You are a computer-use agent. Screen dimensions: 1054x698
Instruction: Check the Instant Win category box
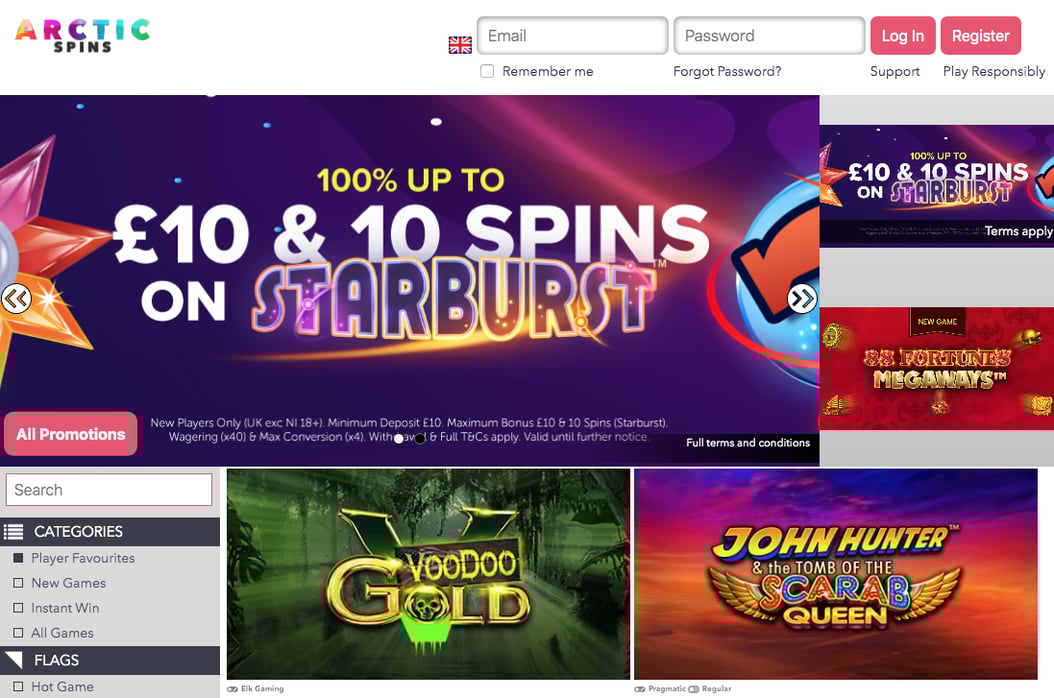(x=18, y=608)
